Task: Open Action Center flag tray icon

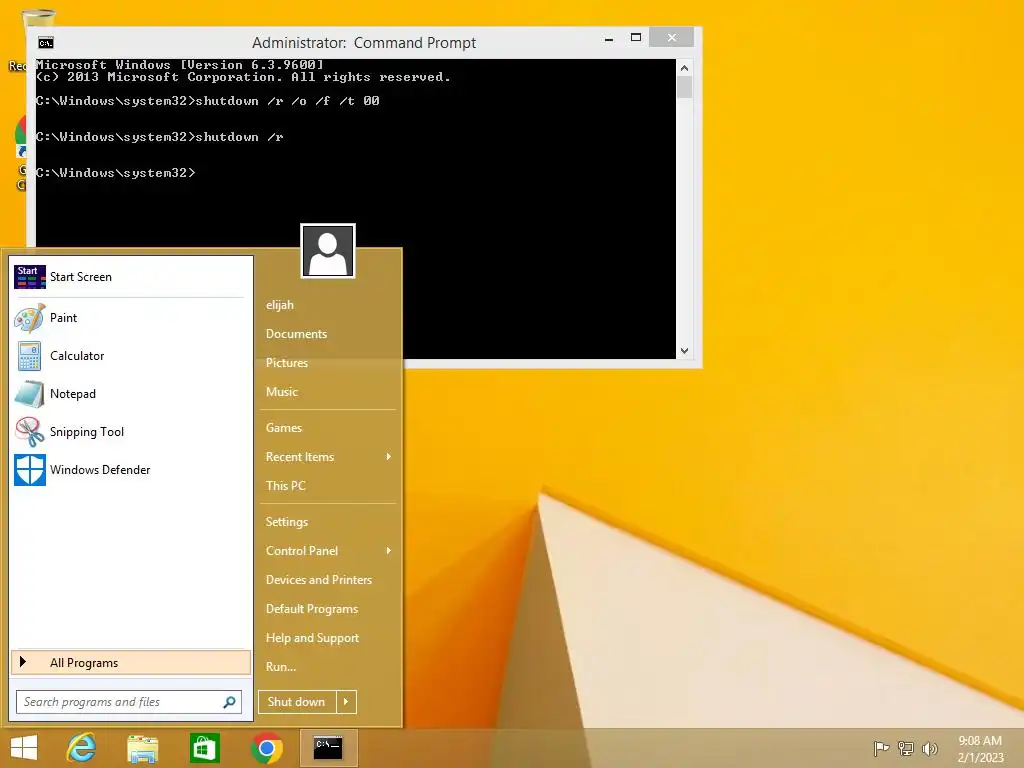Action: point(881,748)
